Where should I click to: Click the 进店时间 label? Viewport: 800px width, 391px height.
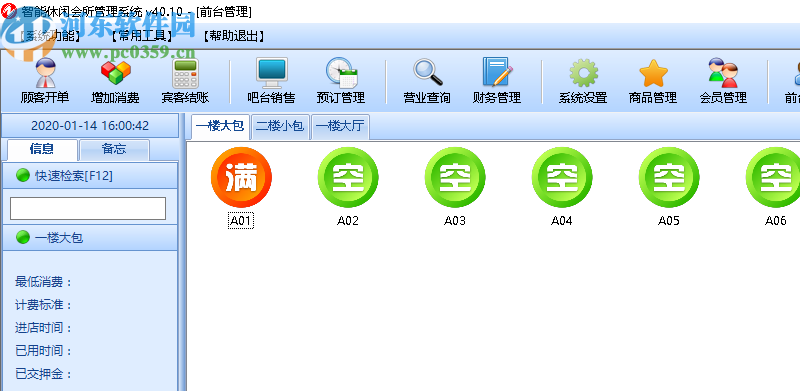(43, 328)
